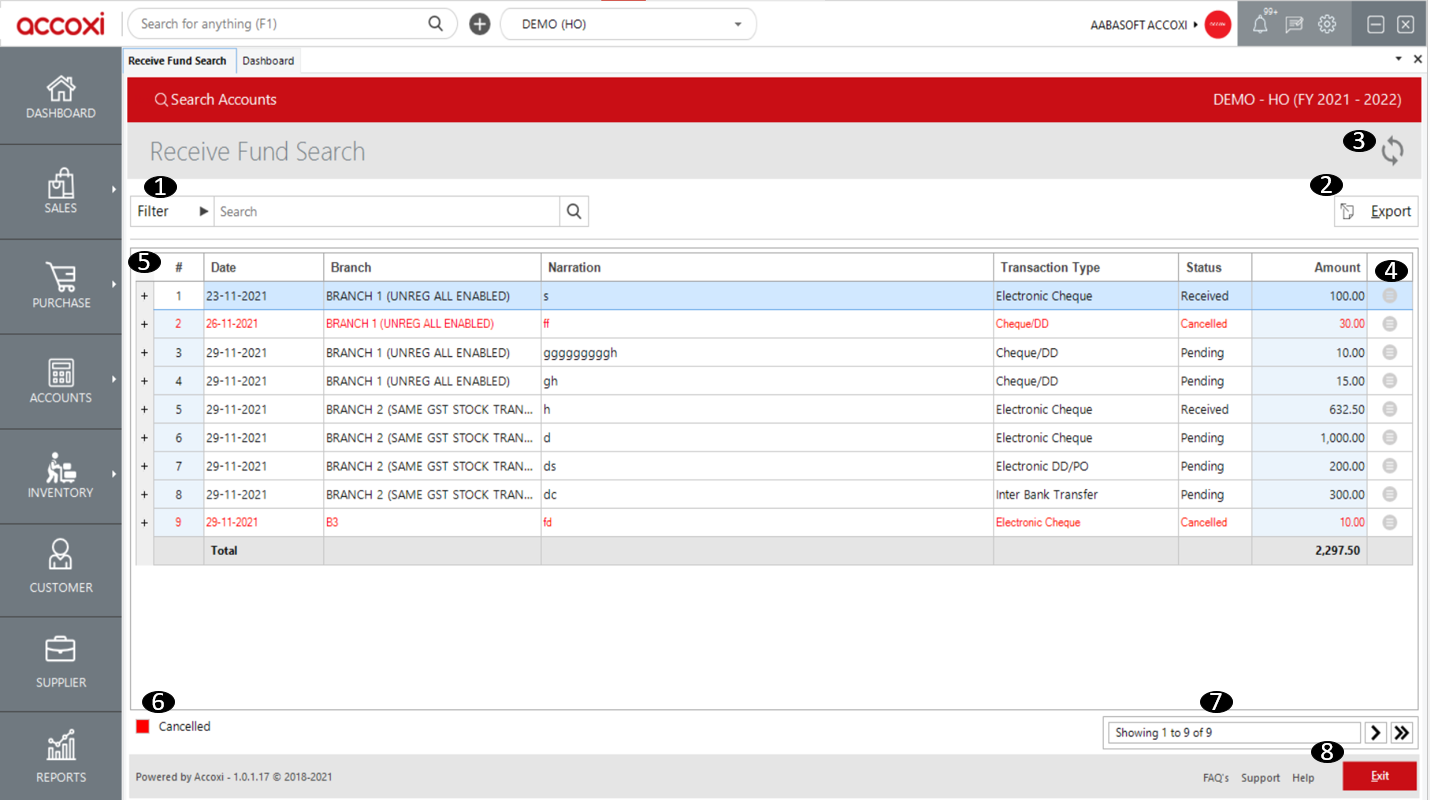The image size is (1430, 800).
Task: Open the Support link
Action: (x=1260, y=778)
